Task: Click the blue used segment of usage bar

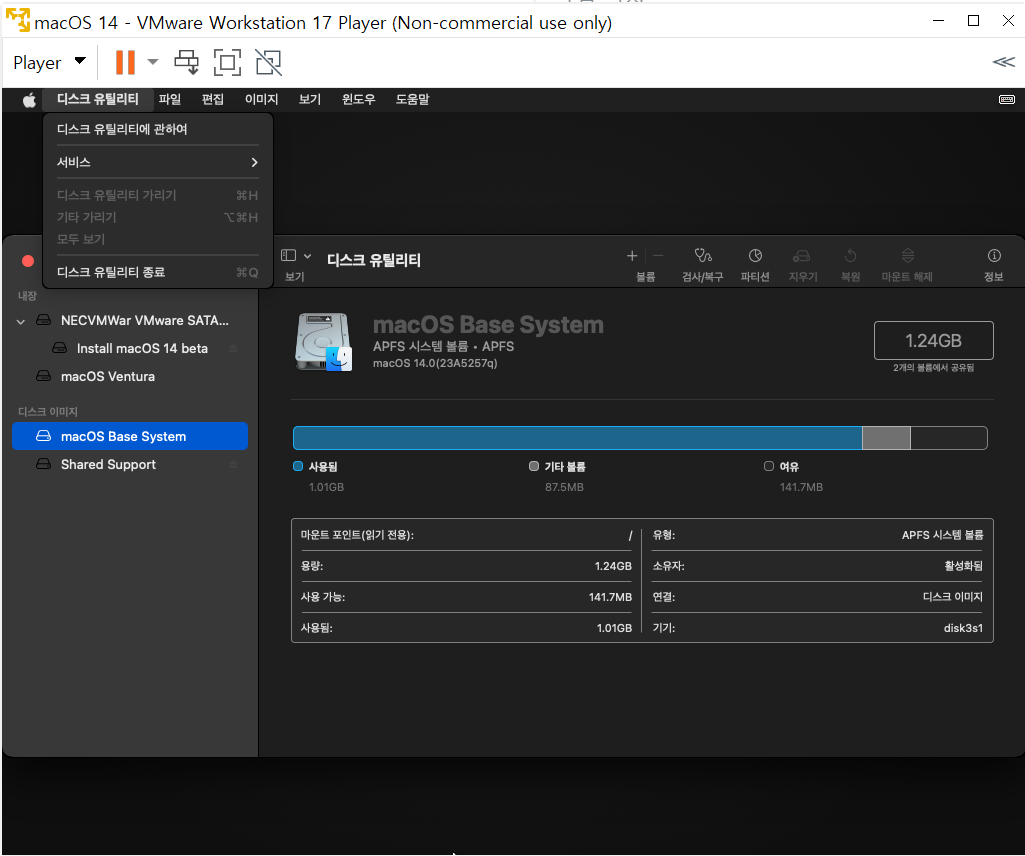Action: click(577, 437)
